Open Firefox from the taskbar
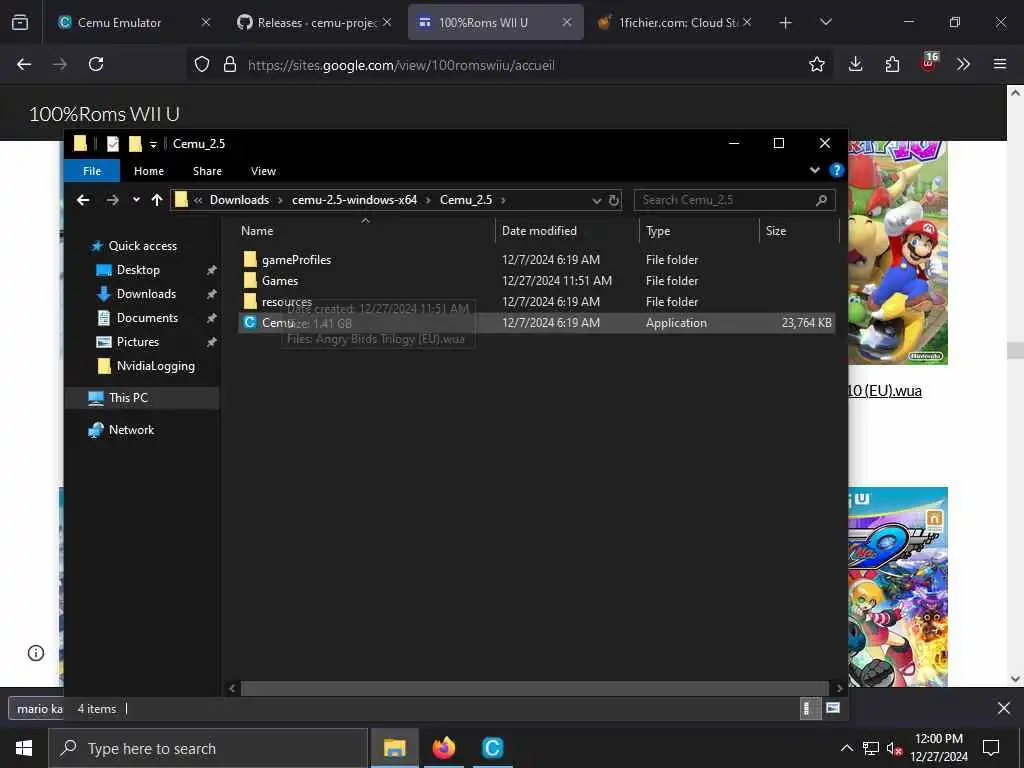The height and width of the screenshot is (768, 1024). [443, 748]
